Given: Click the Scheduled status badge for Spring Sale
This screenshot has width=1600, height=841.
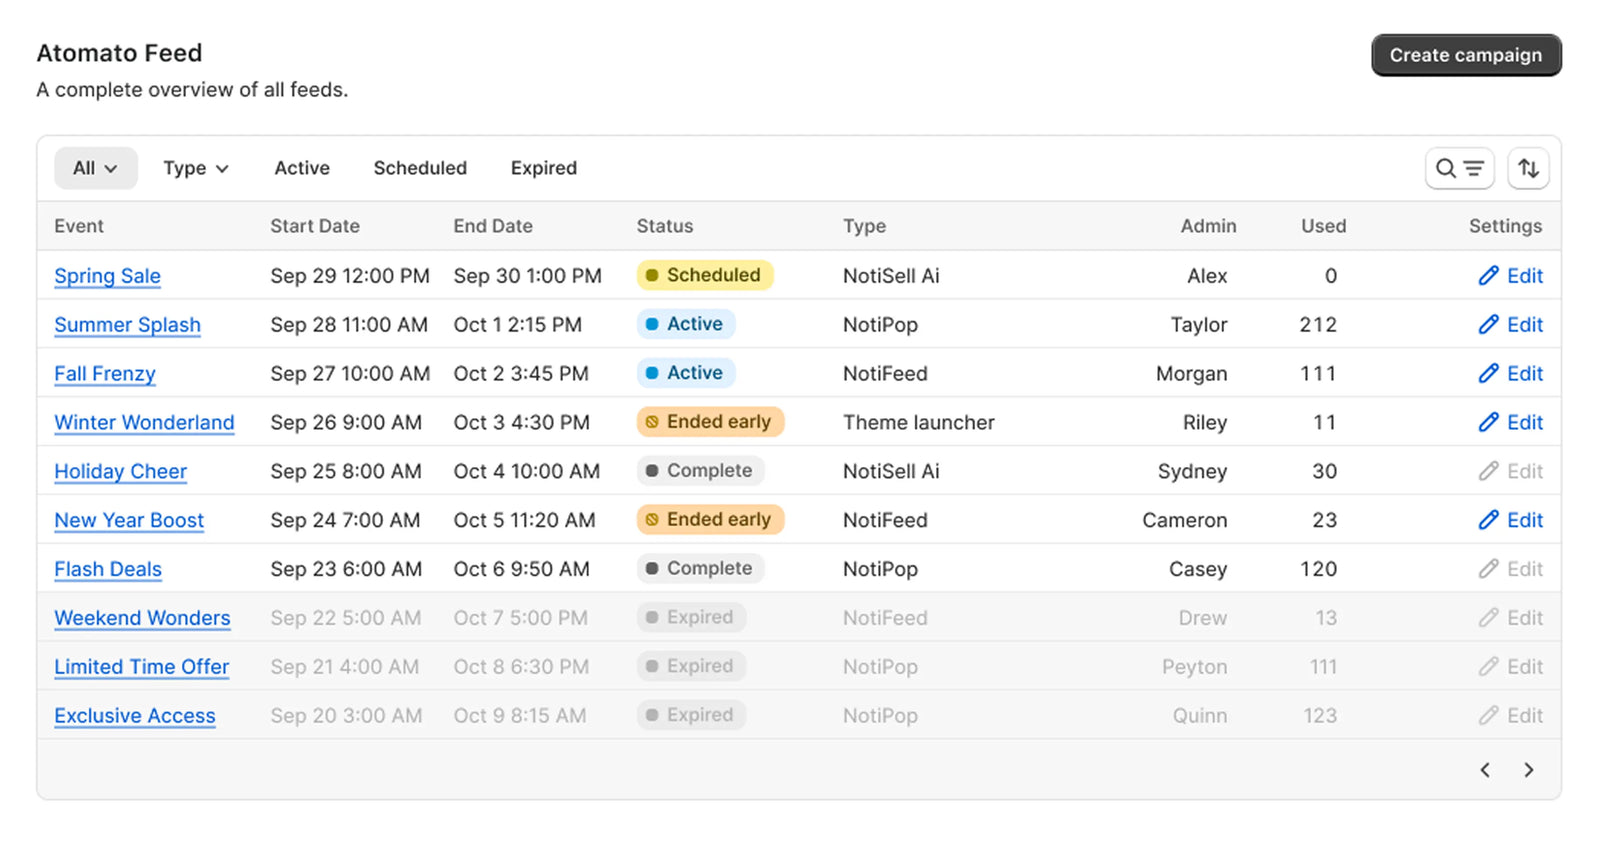Looking at the screenshot, I should 705,275.
